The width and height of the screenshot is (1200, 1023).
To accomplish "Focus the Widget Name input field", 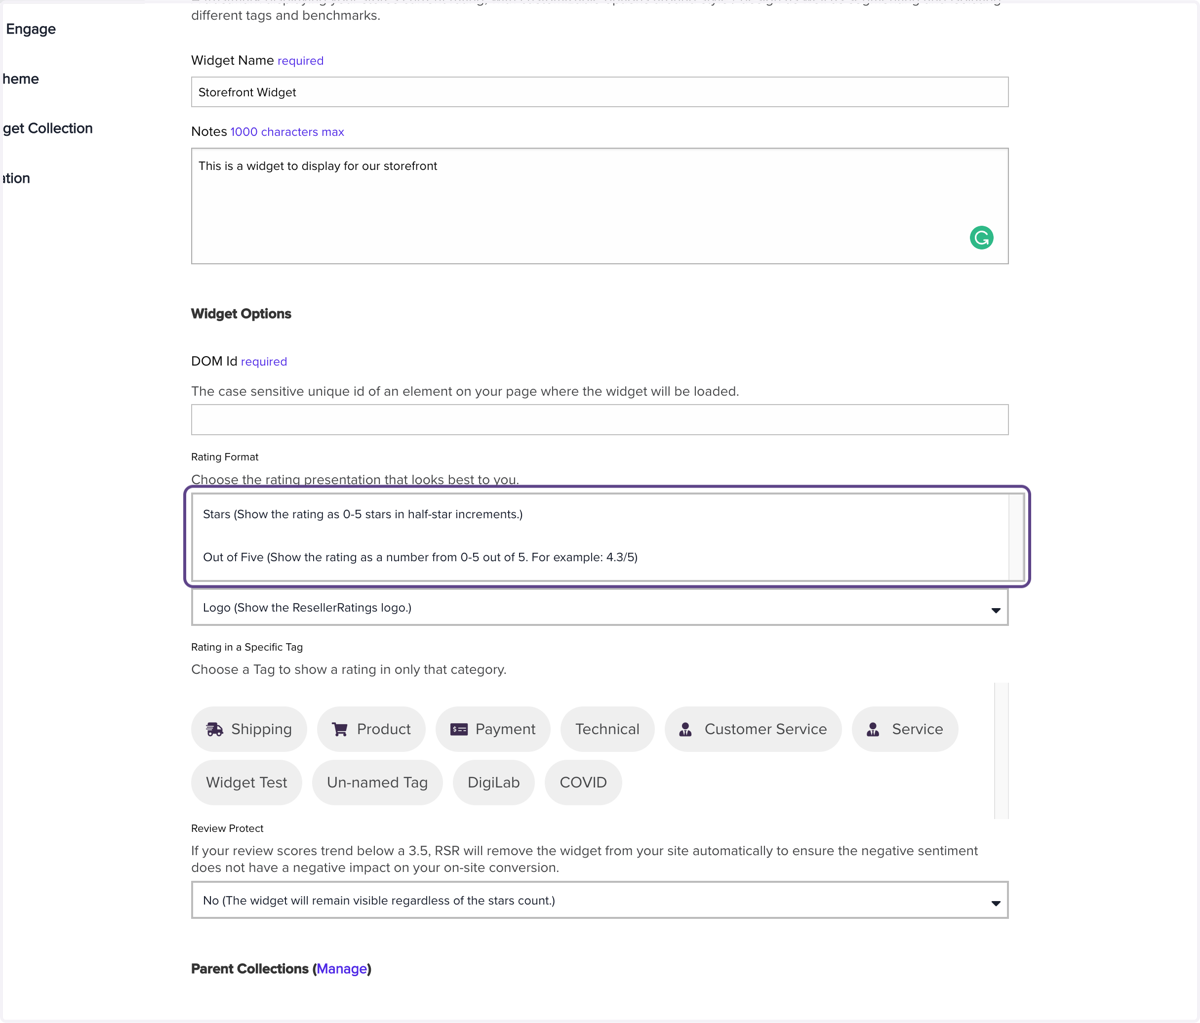I will click(x=600, y=92).
